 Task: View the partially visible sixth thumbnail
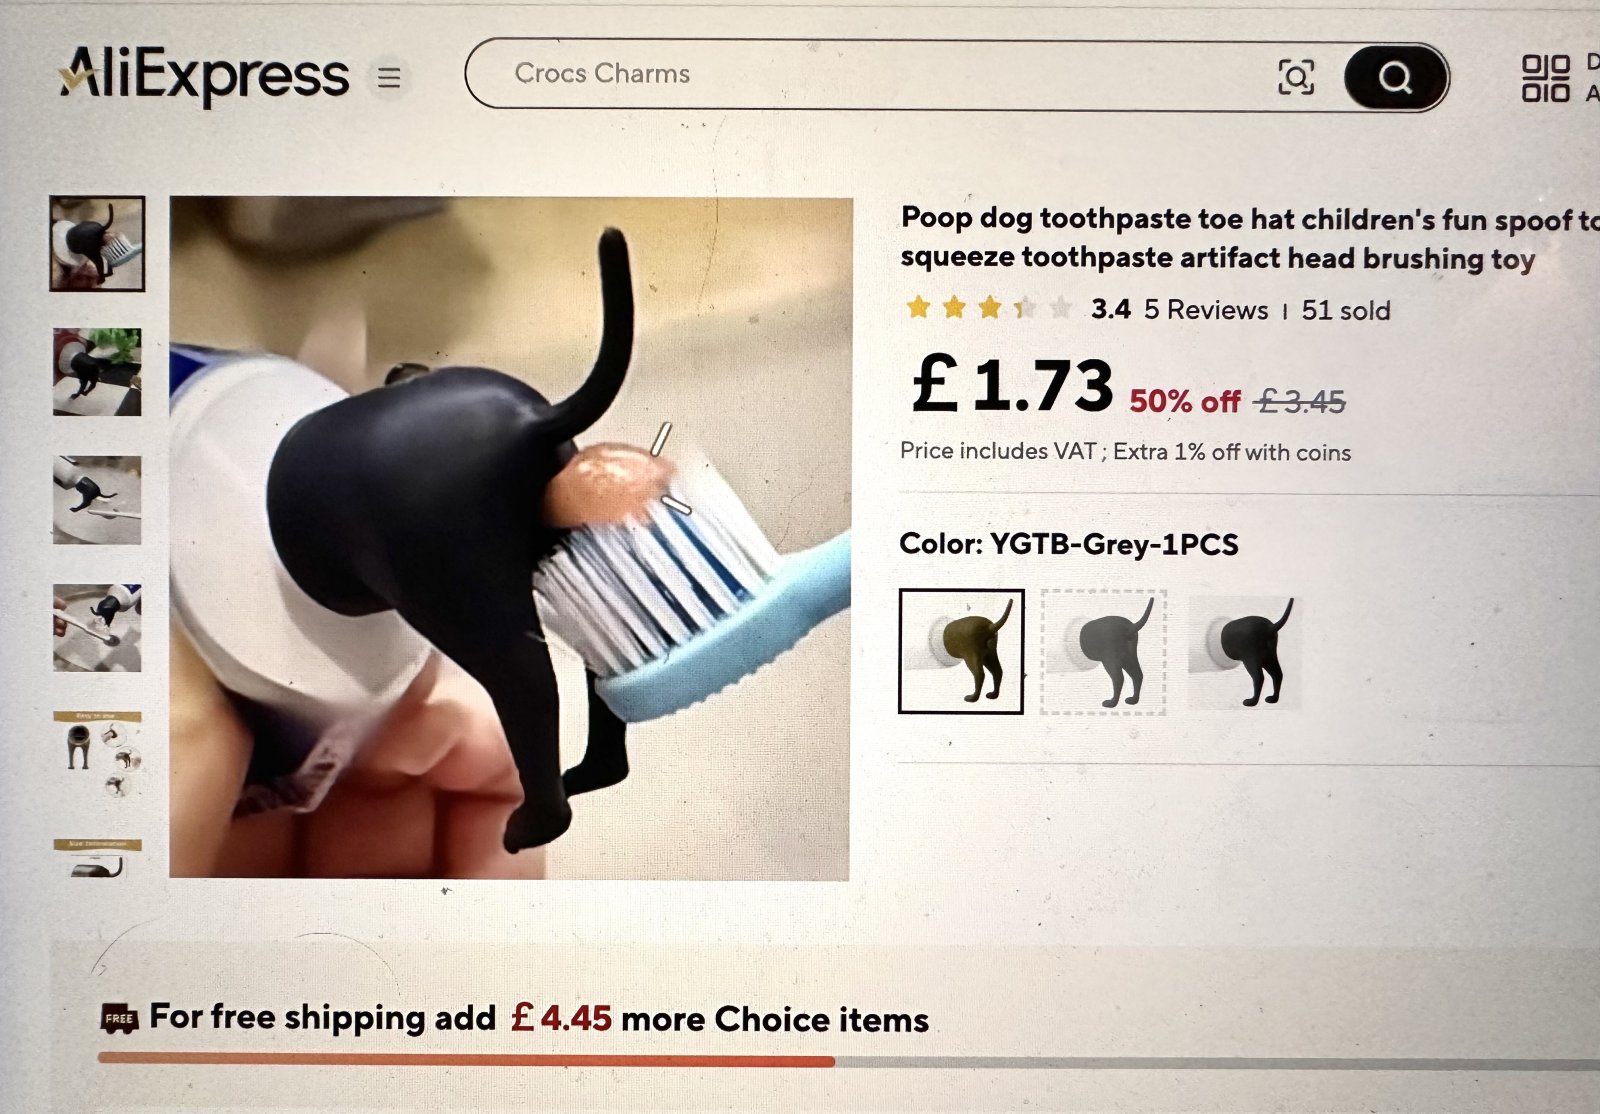click(x=97, y=858)
